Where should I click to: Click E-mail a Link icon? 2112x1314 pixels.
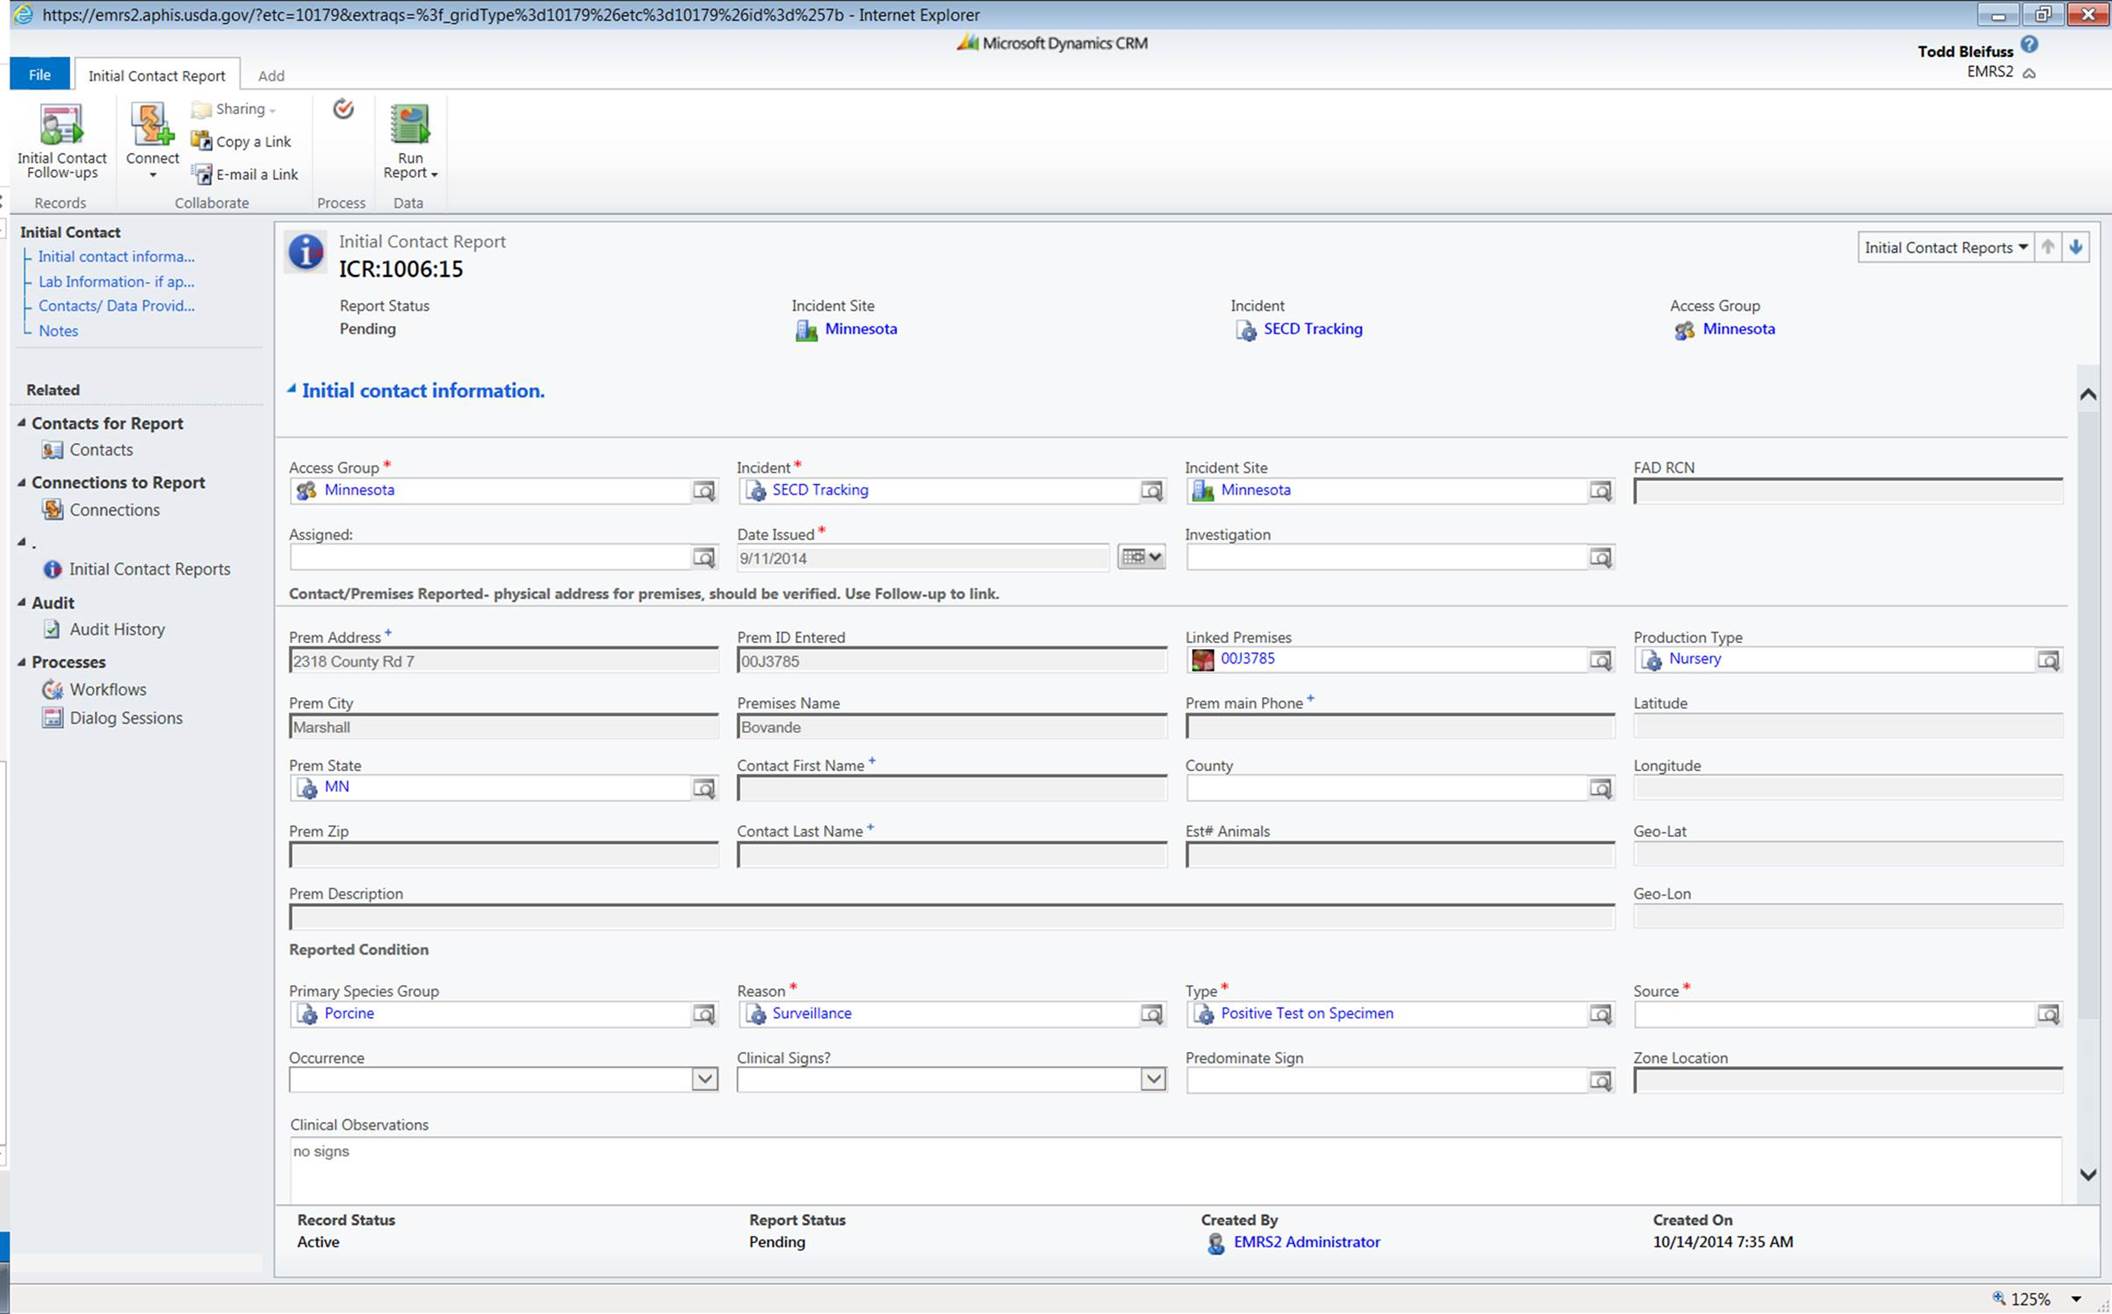[202, 174]
